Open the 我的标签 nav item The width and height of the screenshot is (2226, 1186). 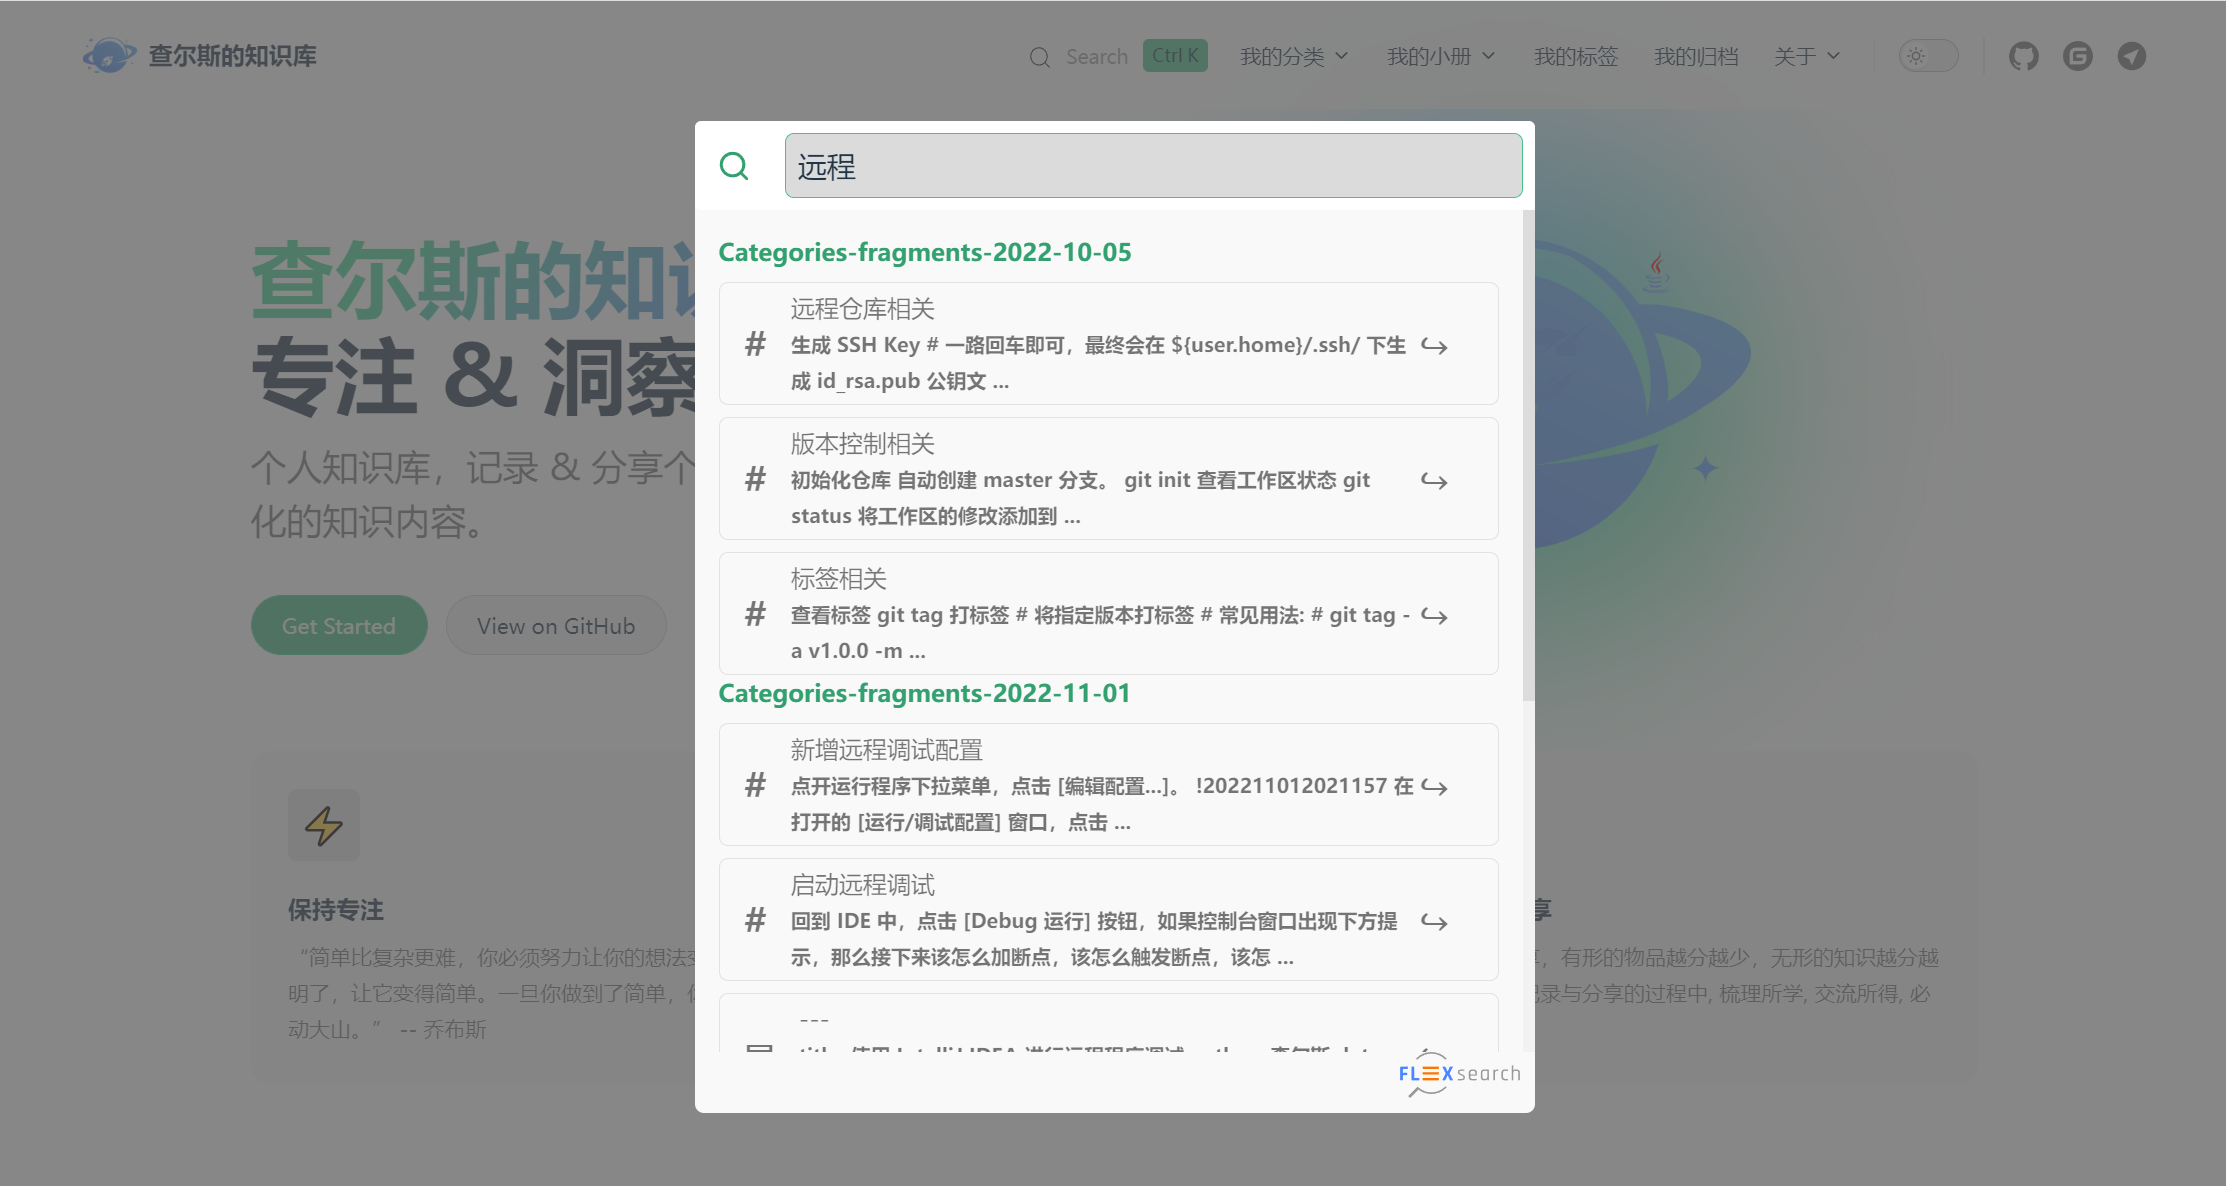(1576, 56)
